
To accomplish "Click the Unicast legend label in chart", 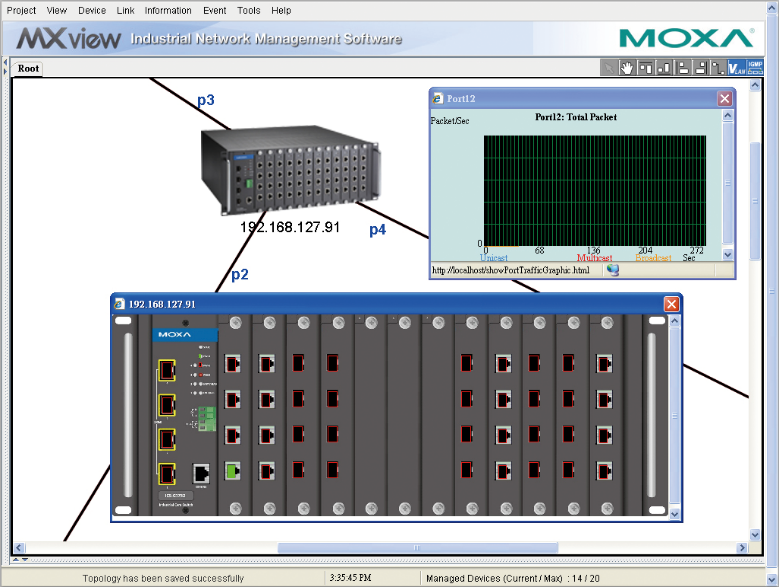I will [x=494, y=258].
